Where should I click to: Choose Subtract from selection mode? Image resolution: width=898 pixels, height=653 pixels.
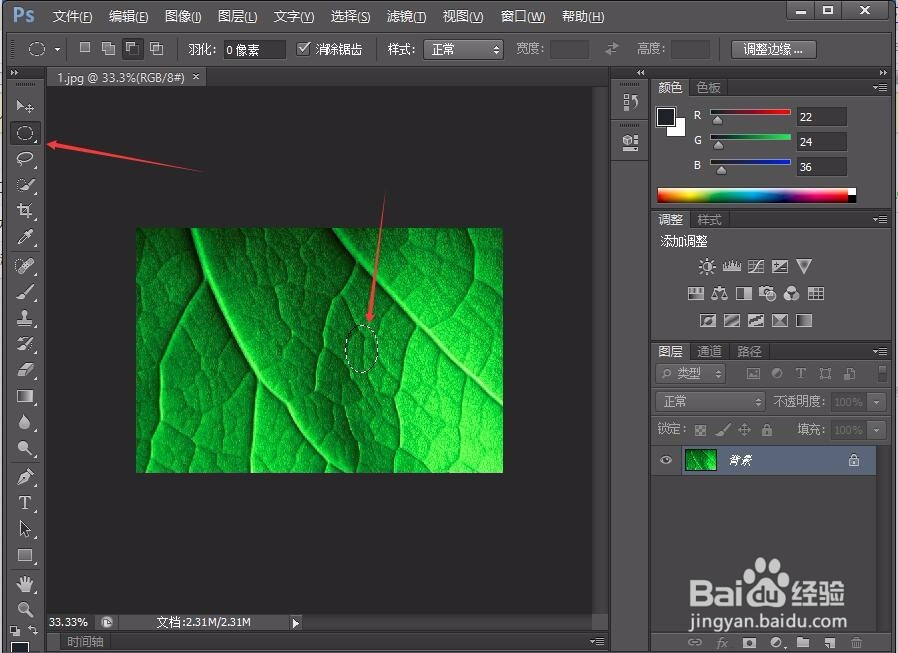click(132, 48)
